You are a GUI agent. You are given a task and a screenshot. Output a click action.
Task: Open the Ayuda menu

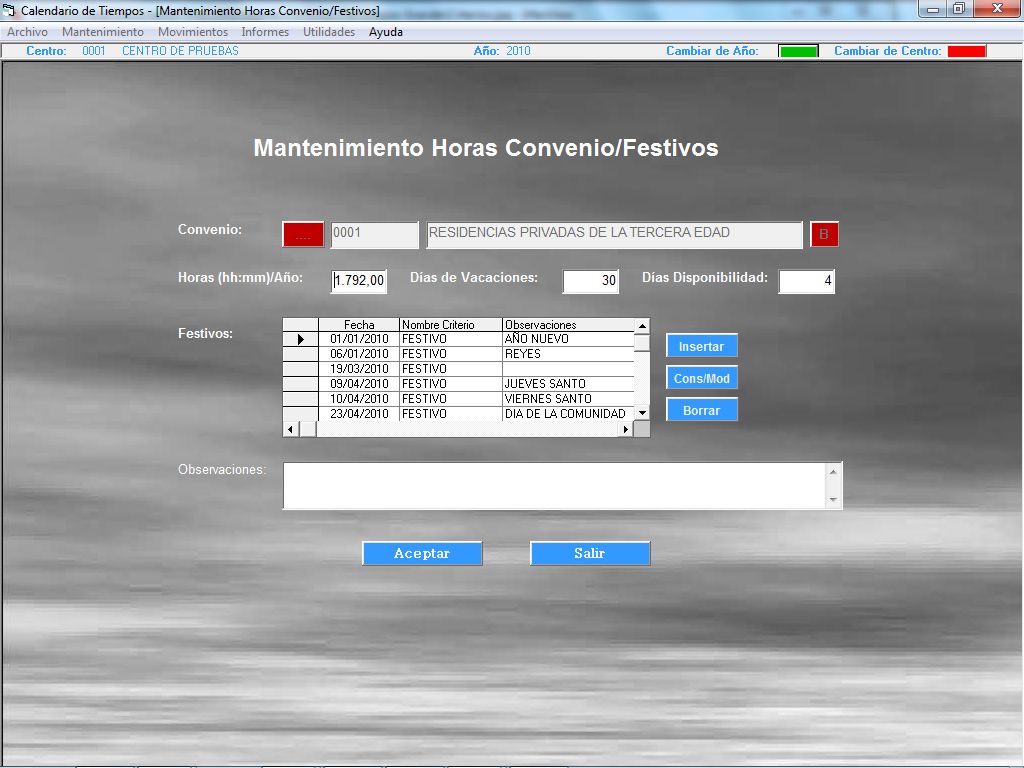tap(385, 32)
